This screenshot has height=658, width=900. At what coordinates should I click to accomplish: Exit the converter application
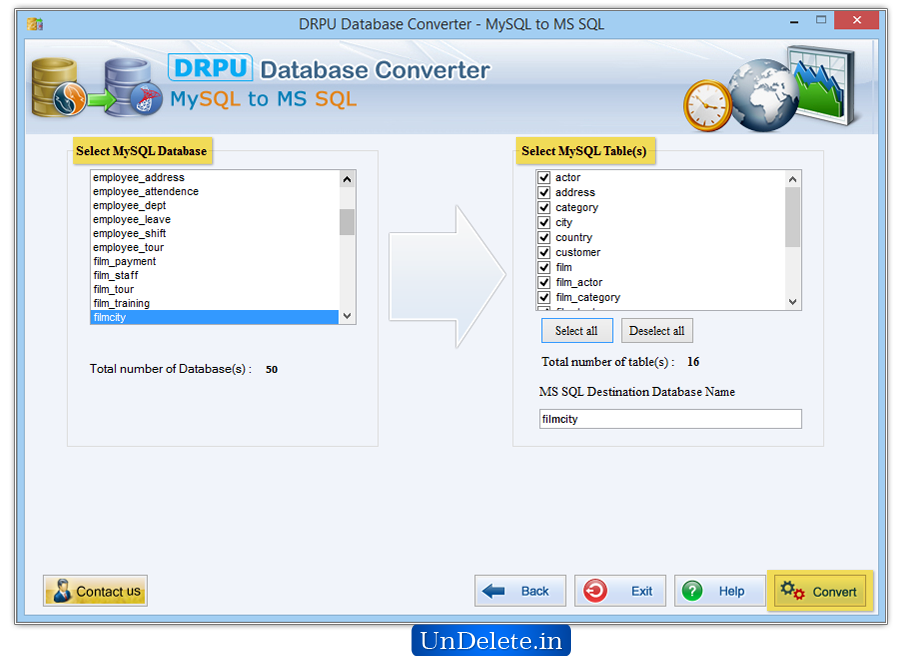pyautogui.click(x=620, y=591)
